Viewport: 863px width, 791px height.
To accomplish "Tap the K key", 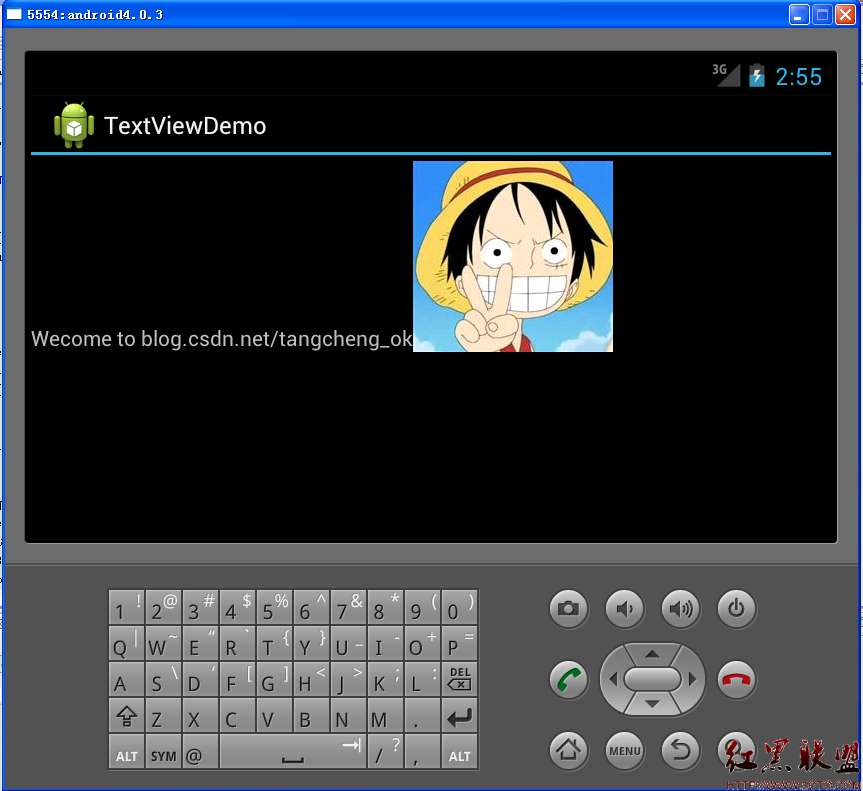I will (x=385, y=679).
